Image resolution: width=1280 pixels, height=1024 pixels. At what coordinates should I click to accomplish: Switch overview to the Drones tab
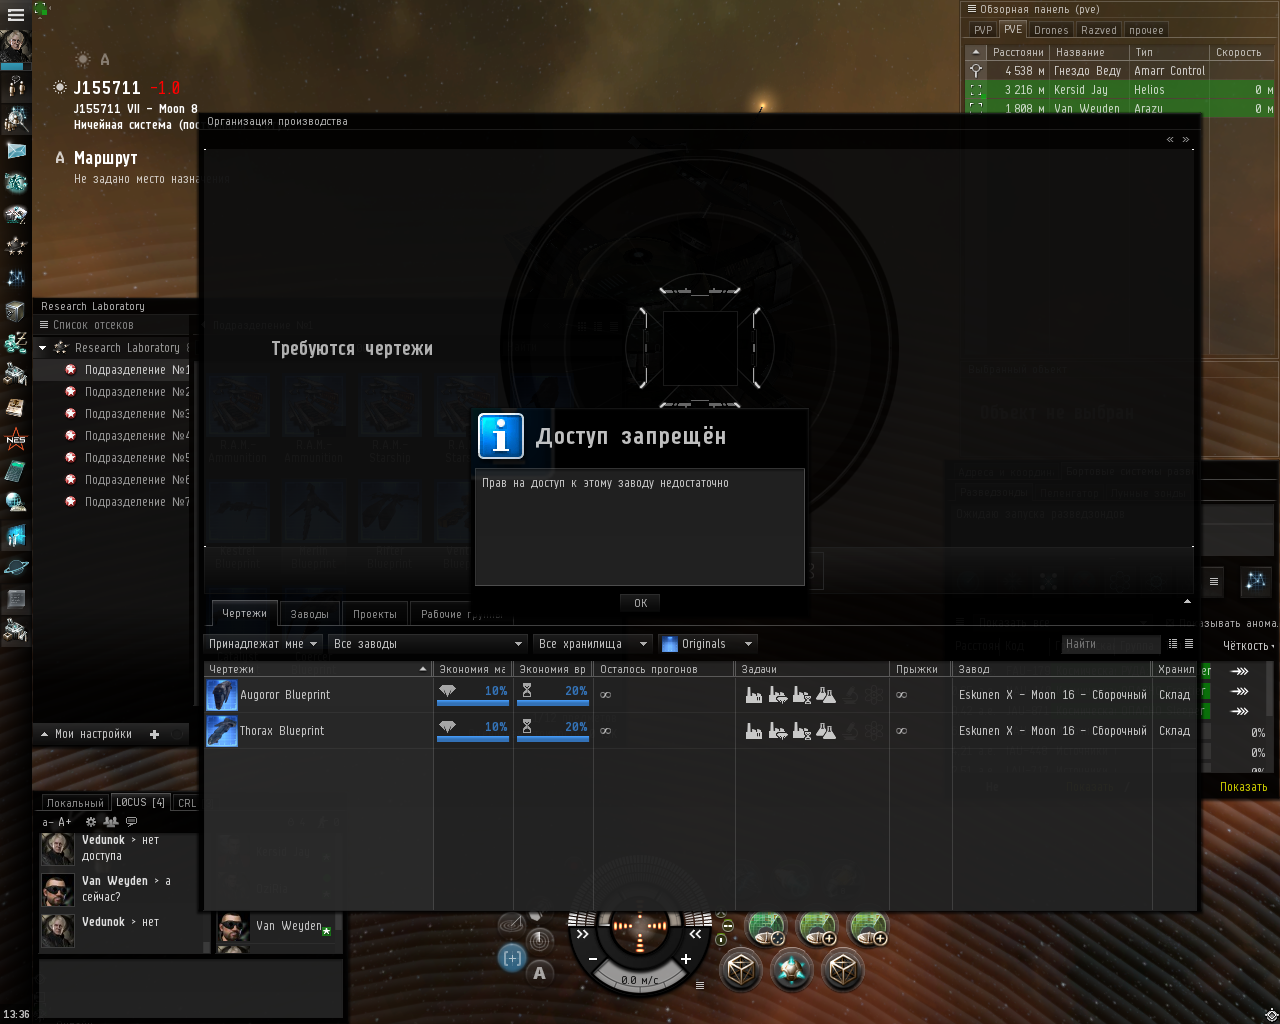[1051, 30]
